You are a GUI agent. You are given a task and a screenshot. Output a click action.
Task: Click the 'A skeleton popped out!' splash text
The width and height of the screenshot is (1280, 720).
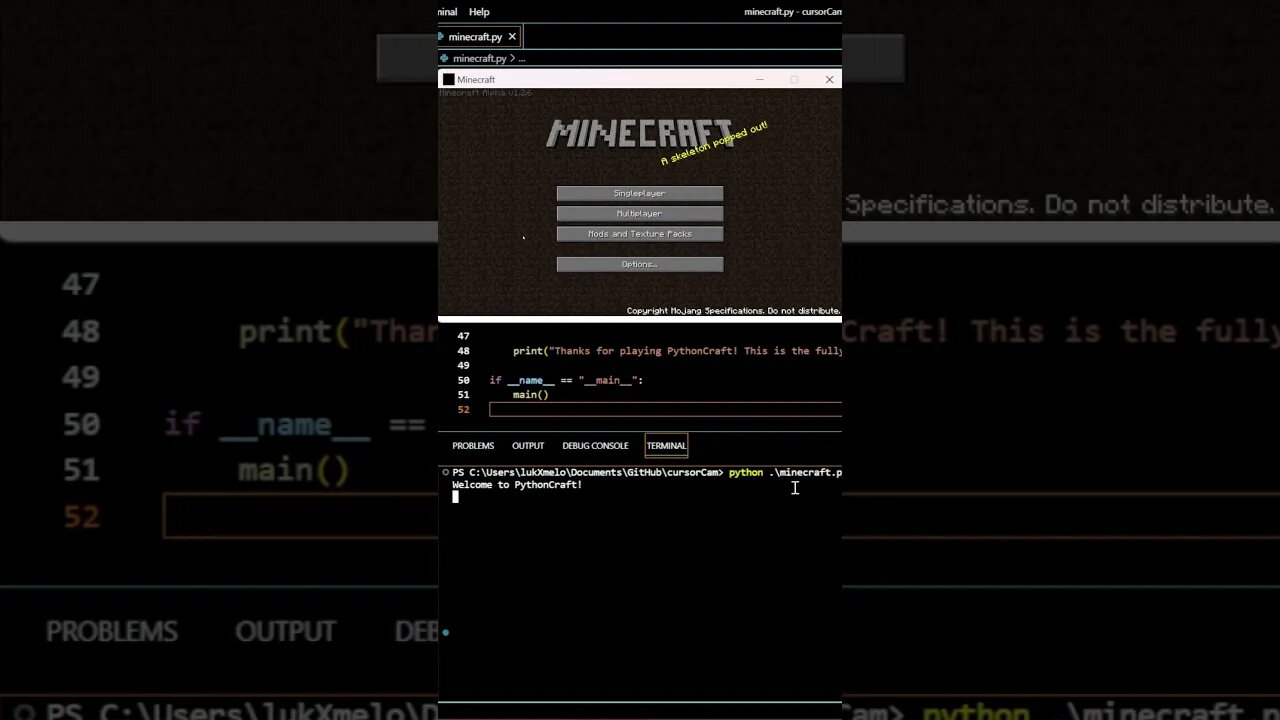[x=714, y=143]
